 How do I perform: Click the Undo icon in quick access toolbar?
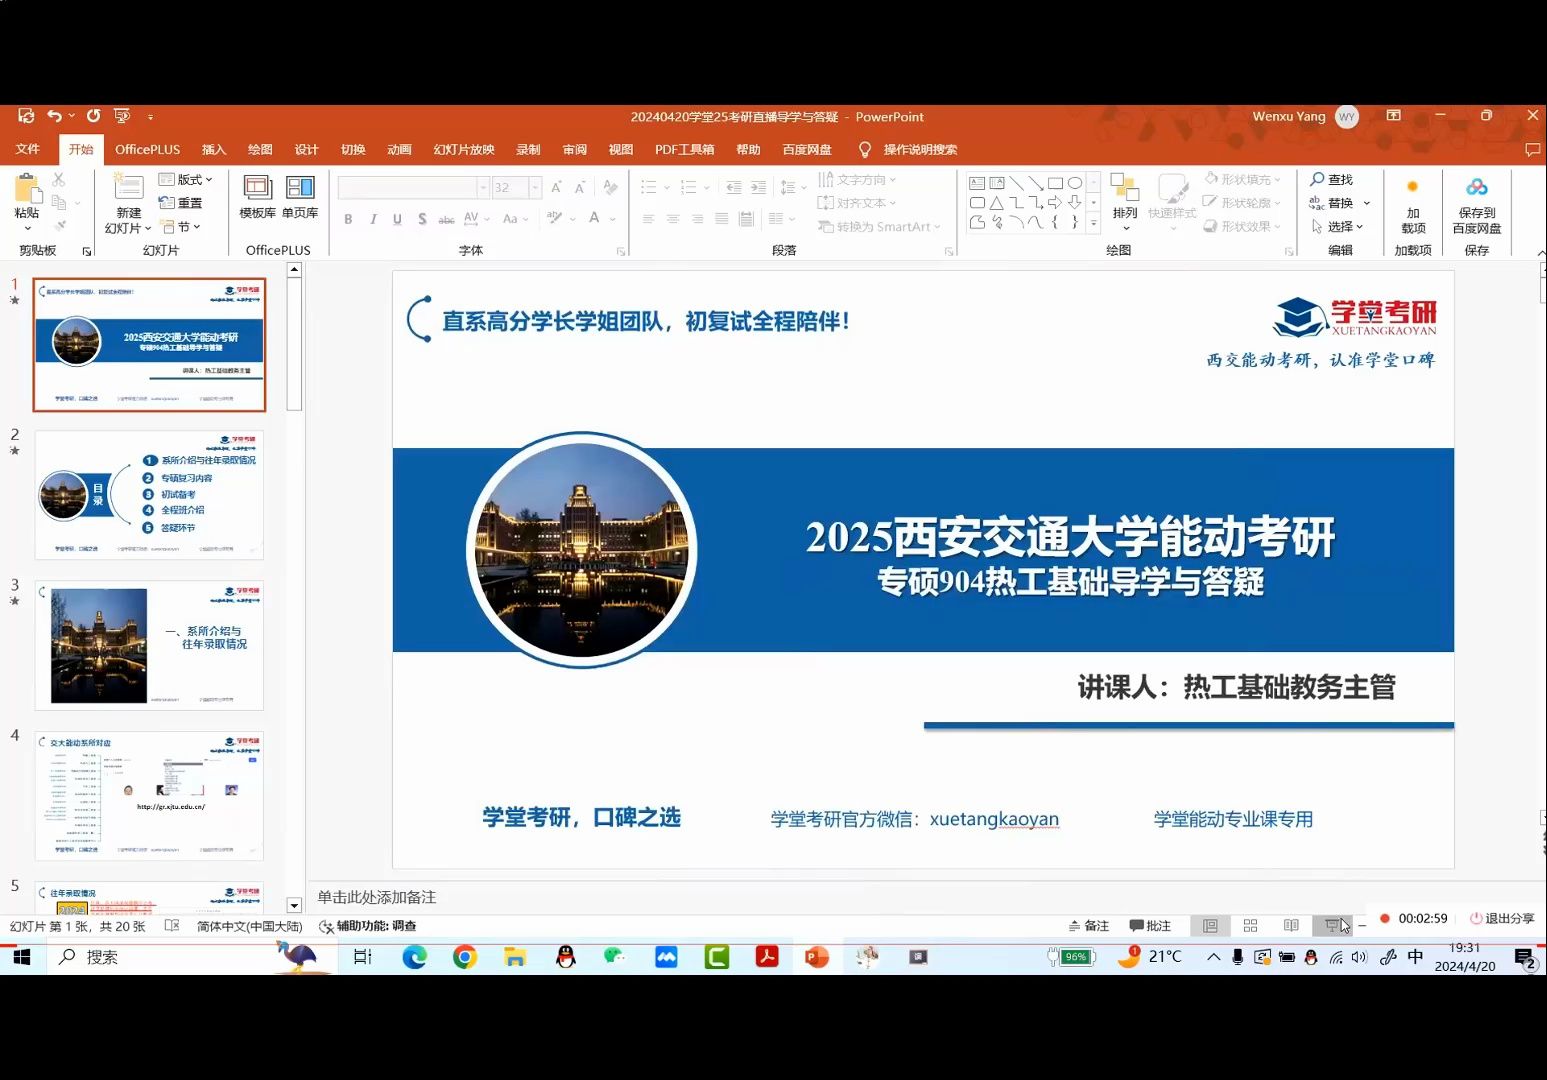coord(54,116)
